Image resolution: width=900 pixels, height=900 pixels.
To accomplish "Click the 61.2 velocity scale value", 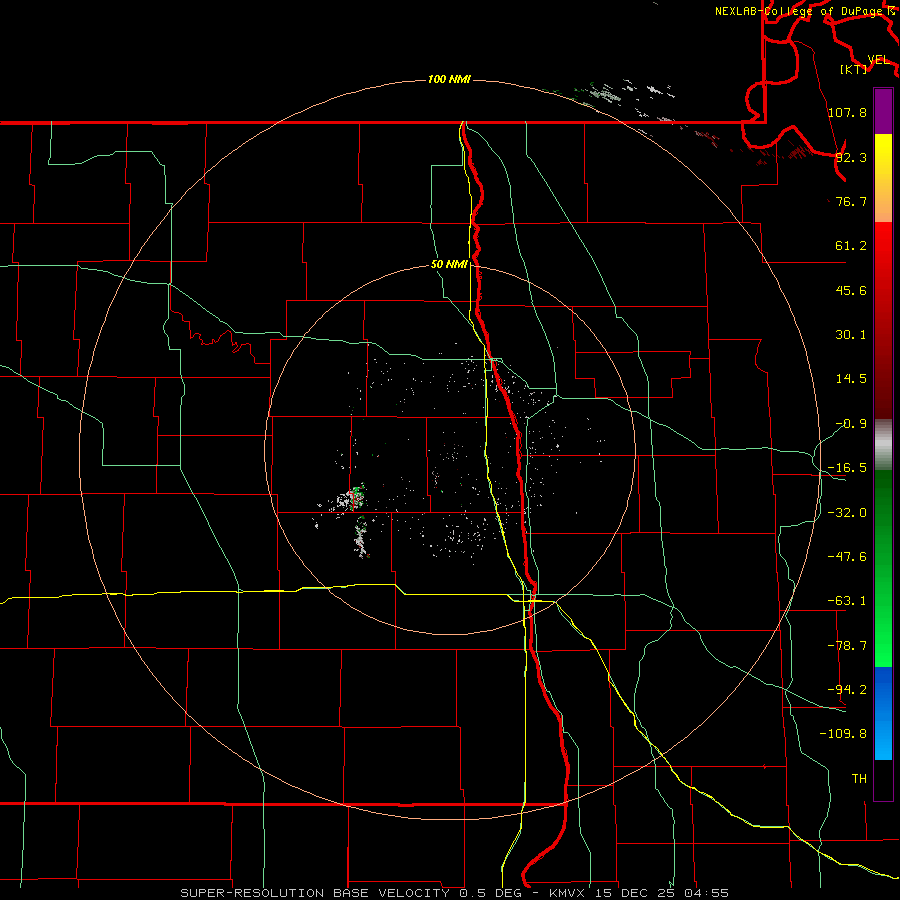I will (x=851, y=246).
